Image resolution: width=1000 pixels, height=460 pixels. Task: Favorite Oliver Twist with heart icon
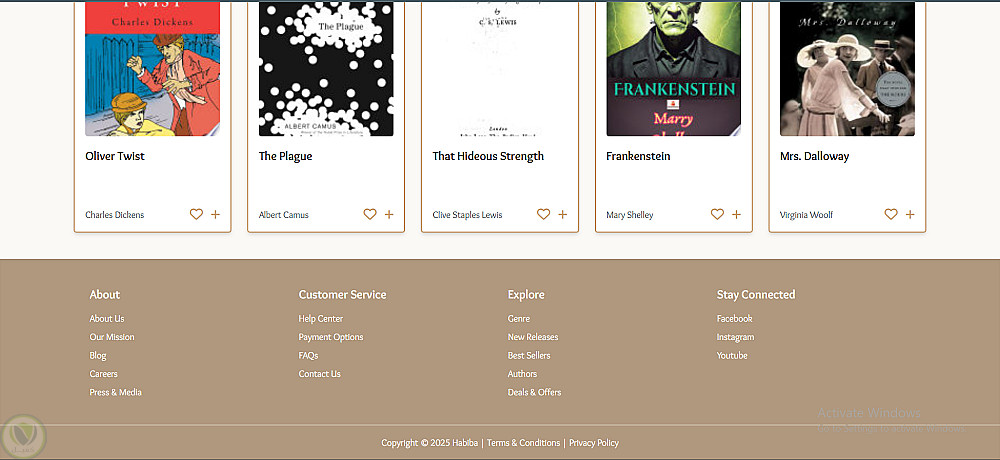[196, 214]
